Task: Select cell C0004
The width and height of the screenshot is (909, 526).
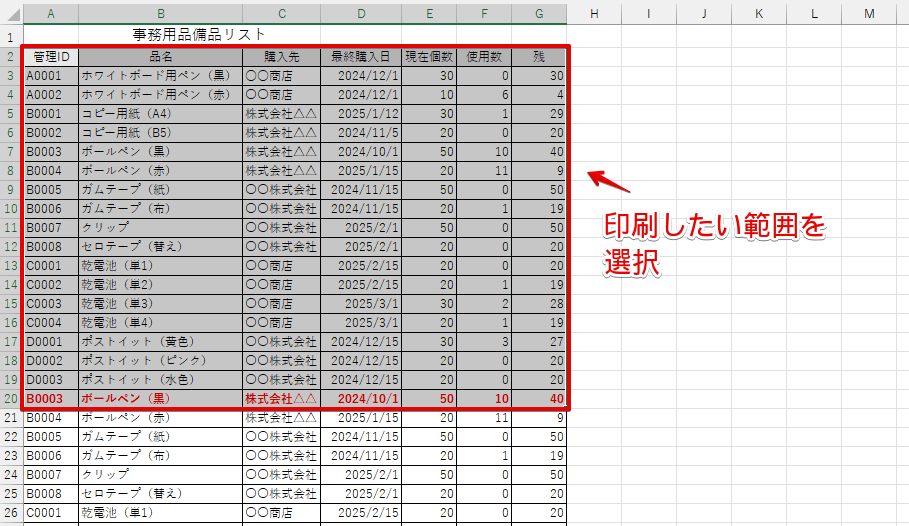Action: (51, 323)
